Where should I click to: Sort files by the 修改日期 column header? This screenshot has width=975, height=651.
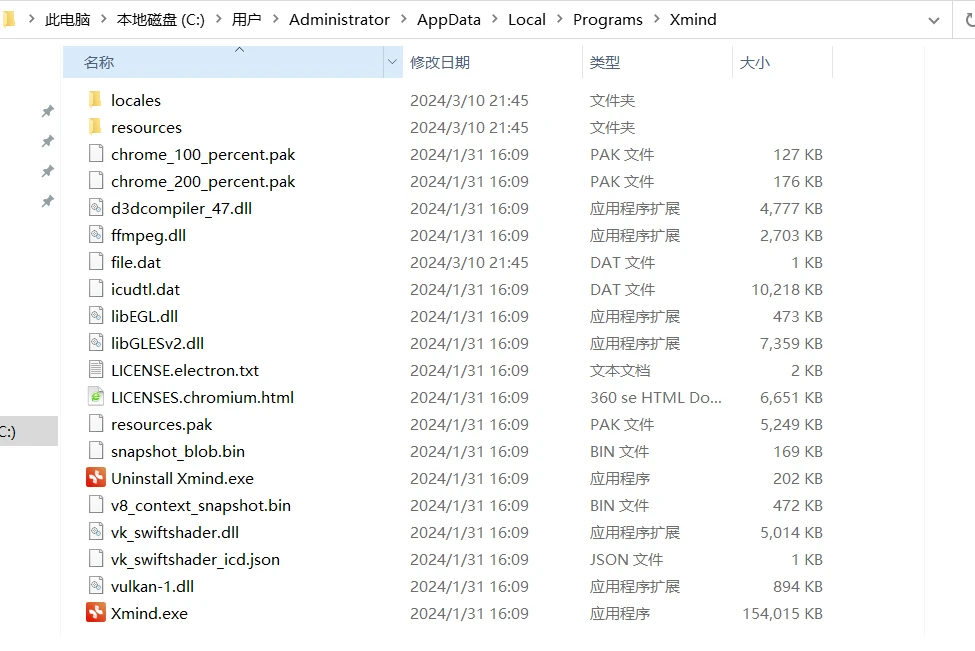coord(492,62)
